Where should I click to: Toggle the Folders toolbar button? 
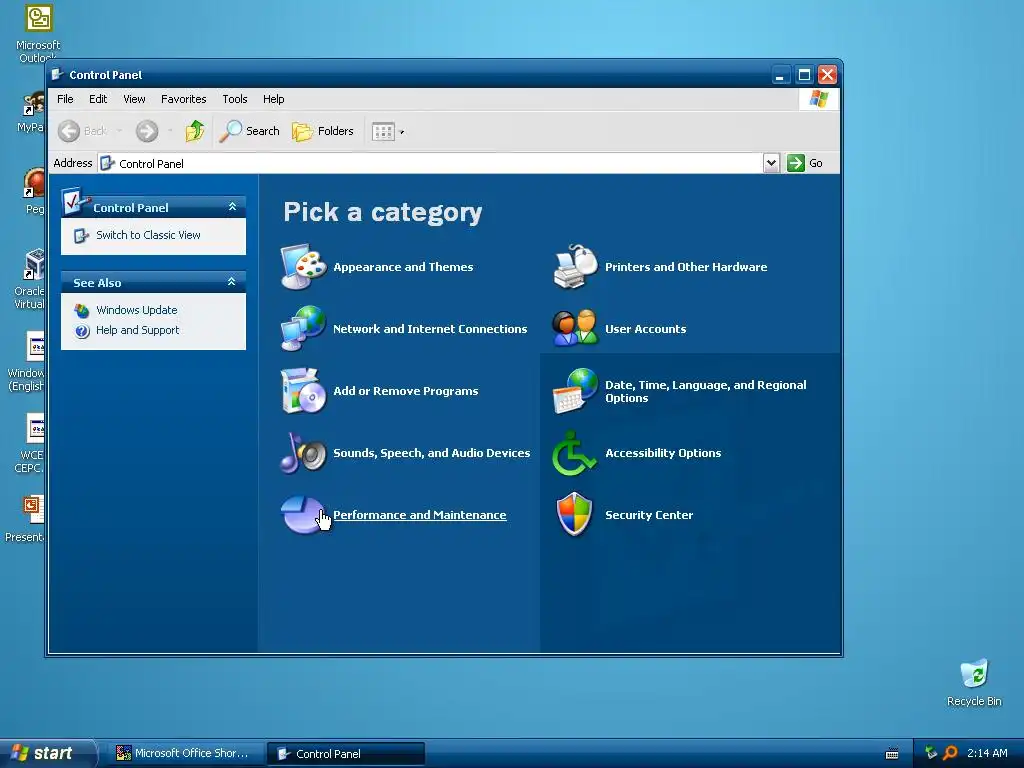(323, 131)
